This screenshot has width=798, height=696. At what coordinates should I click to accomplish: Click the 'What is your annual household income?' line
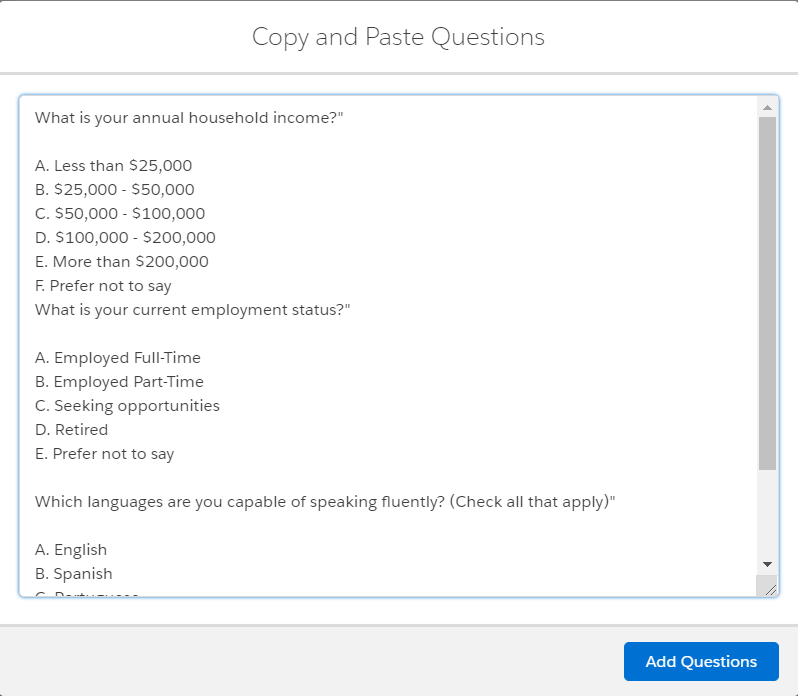pos(189,118)
